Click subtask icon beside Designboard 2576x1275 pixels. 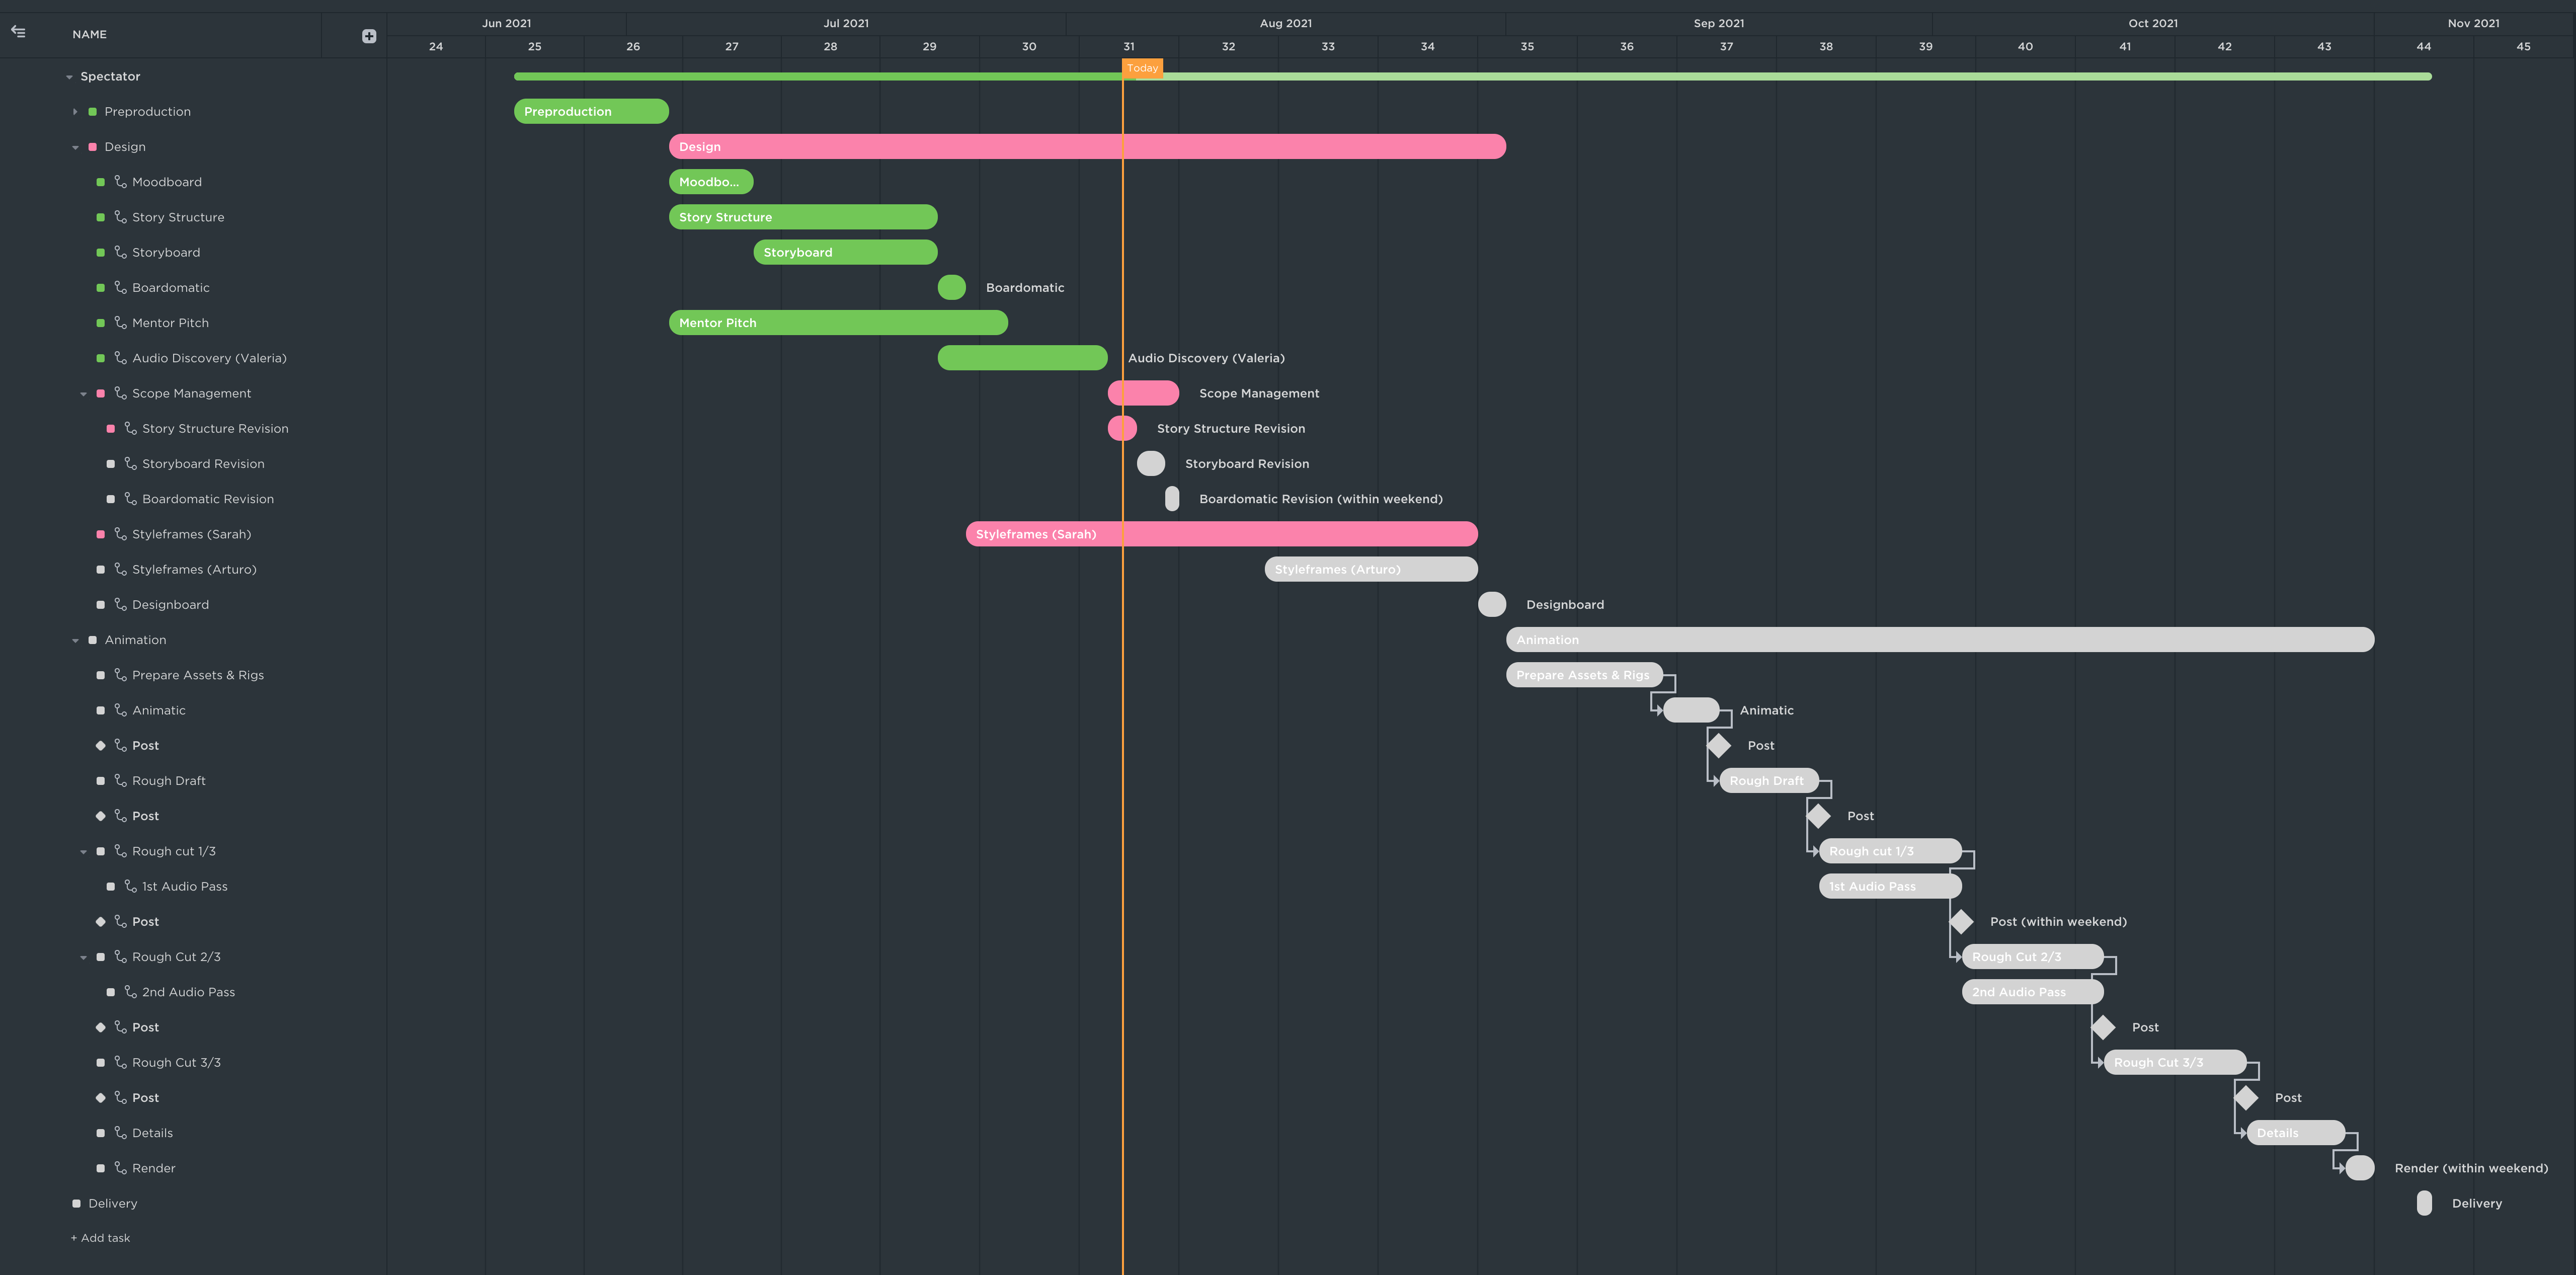point(120,604)
